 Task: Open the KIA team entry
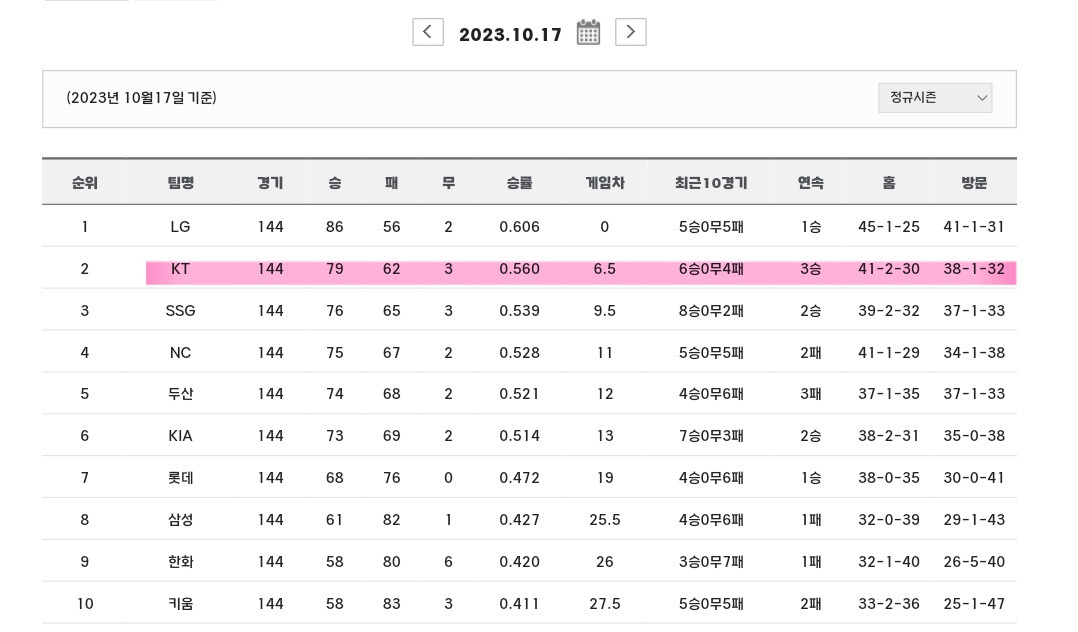tap(180, 436)
